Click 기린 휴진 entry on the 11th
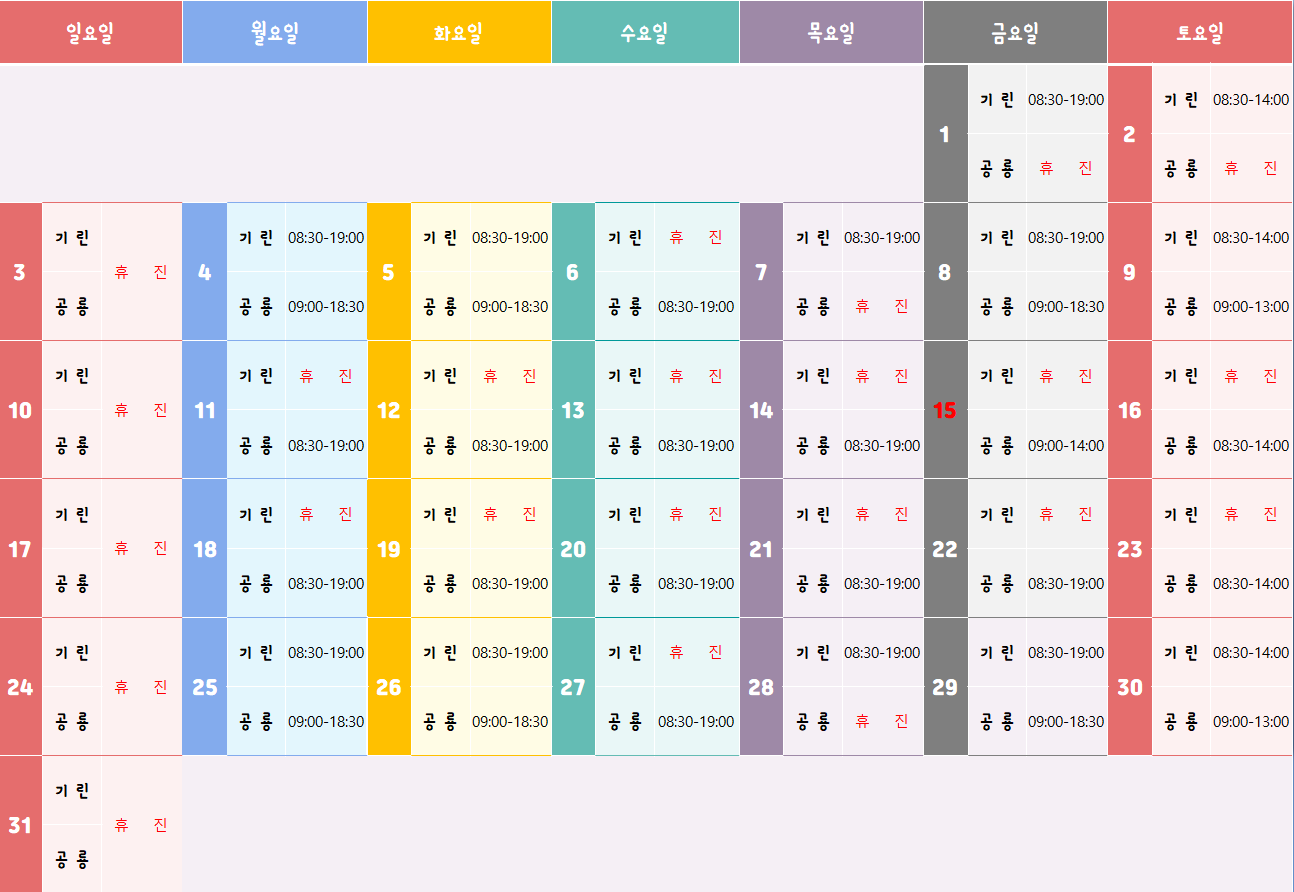The width and height of the screenshot is (1294, 892). pyautogui.click(x=326, y=376)
